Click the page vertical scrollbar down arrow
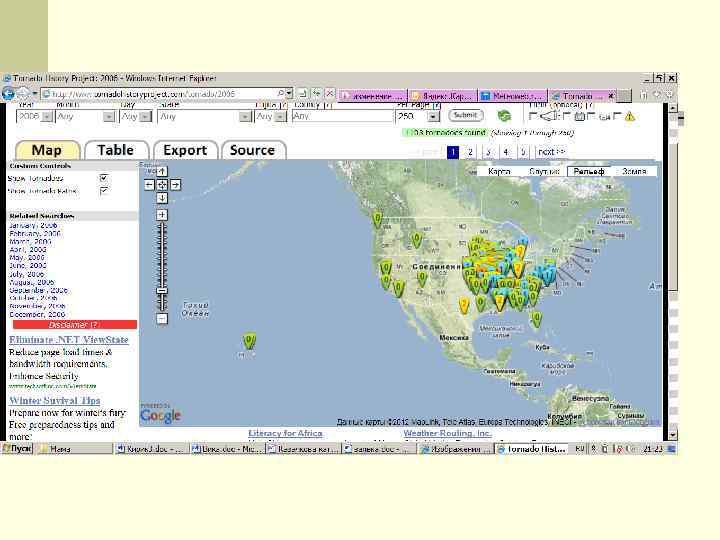 click(673, 434)
